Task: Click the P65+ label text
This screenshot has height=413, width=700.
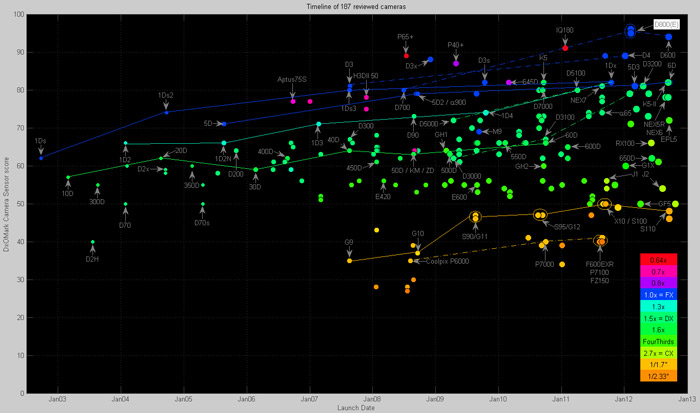Action: [405, 37]
